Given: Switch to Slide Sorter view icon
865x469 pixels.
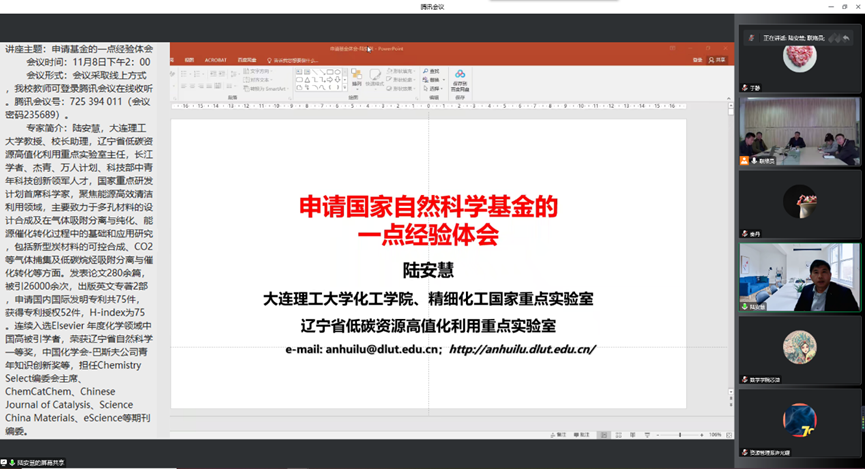Looking at the screenshot, I should click(620, 435).
